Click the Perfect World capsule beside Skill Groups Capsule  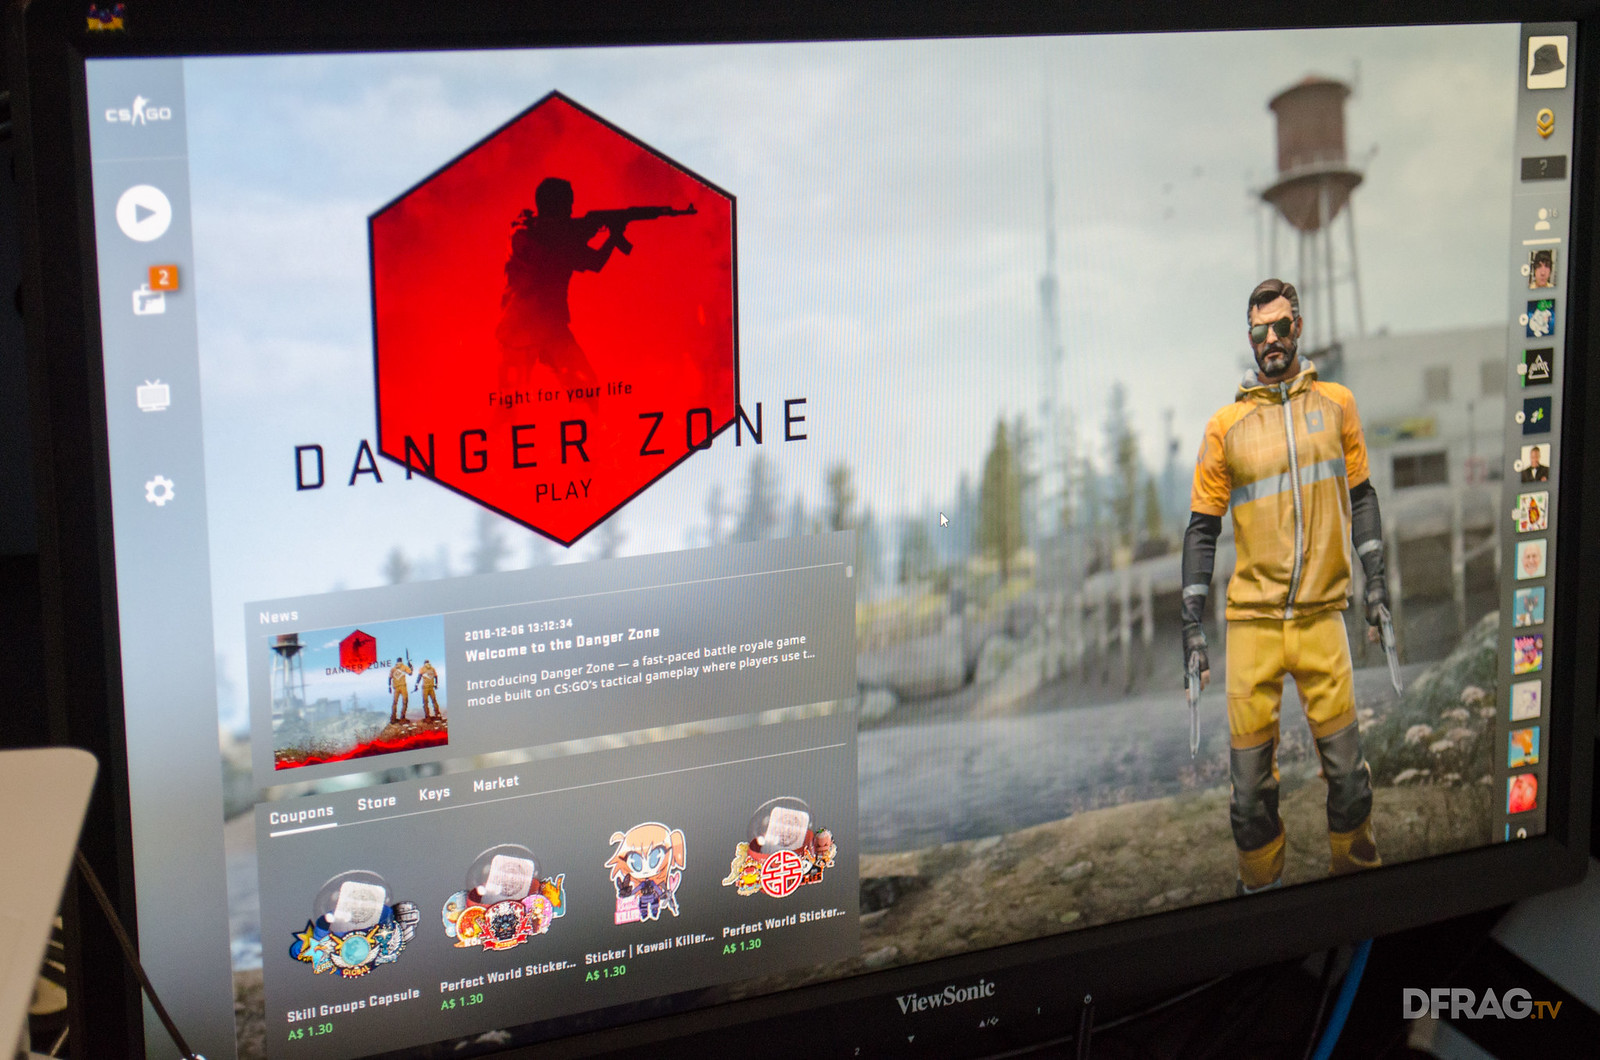tap(503, 900)
